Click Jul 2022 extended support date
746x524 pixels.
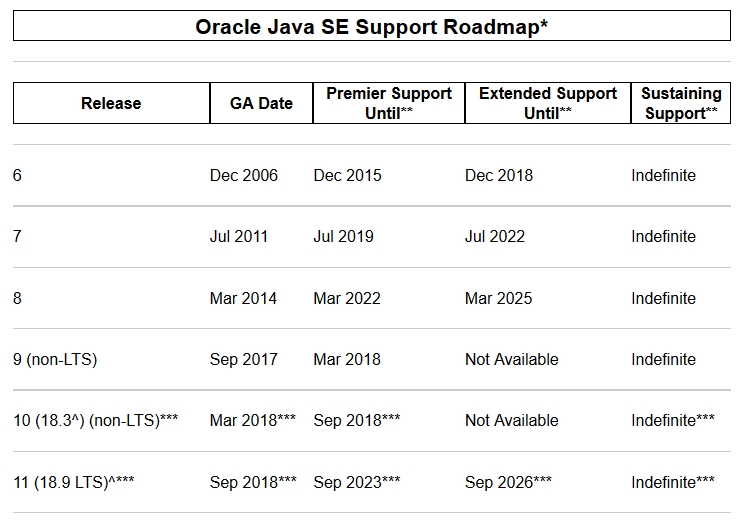pyautogui.click(x=495, y=237)
